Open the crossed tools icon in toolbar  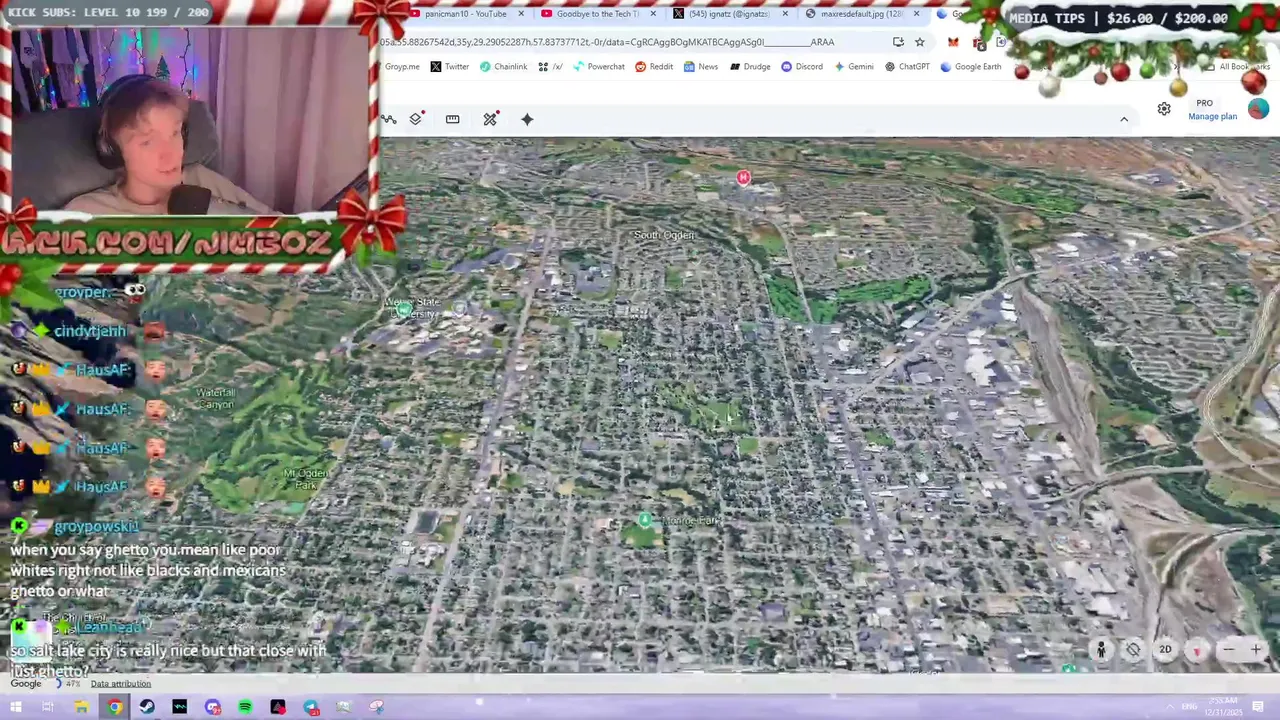[x=490, y=119]
